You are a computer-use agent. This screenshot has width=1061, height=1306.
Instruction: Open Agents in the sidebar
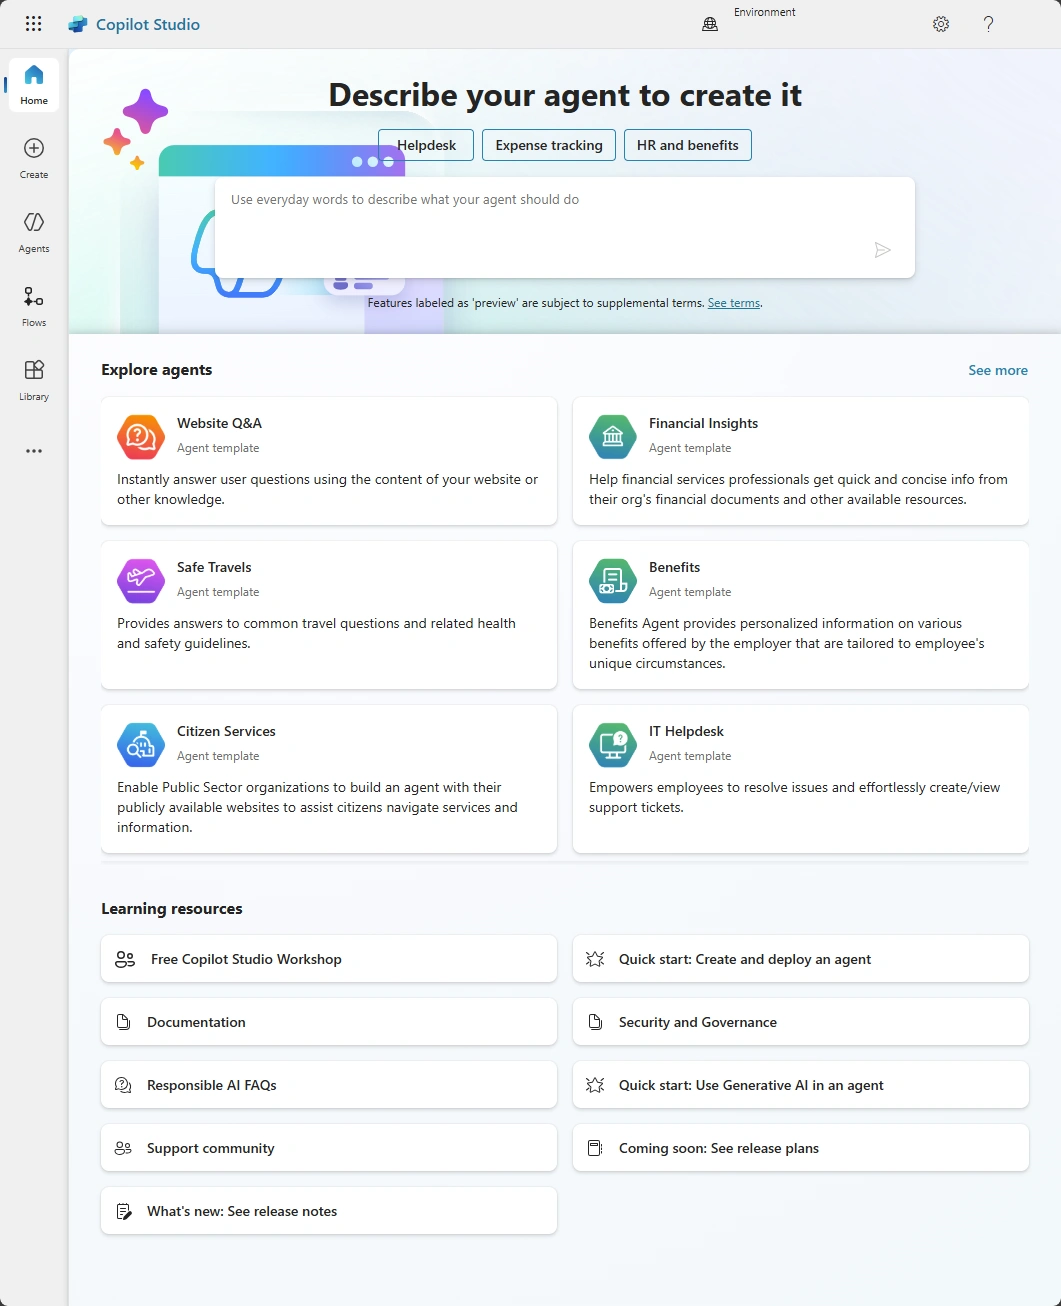coord(34,232)
